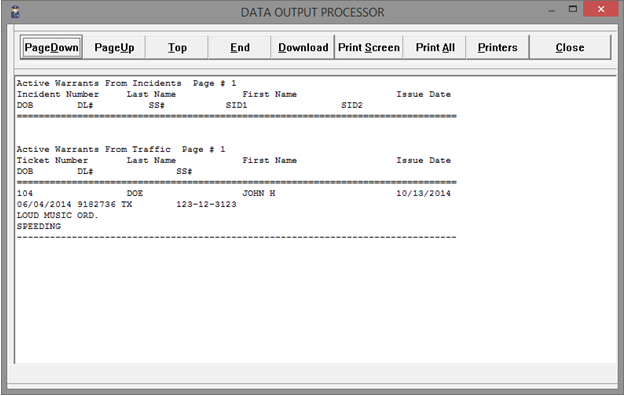Download the report output
The width and height of the screenshot is (624, 396).
303,47
